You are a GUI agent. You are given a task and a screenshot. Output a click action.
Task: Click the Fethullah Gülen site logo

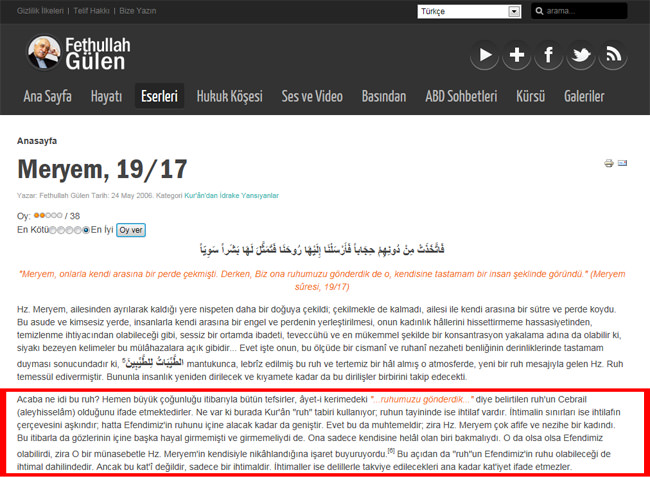pos(78,55)
